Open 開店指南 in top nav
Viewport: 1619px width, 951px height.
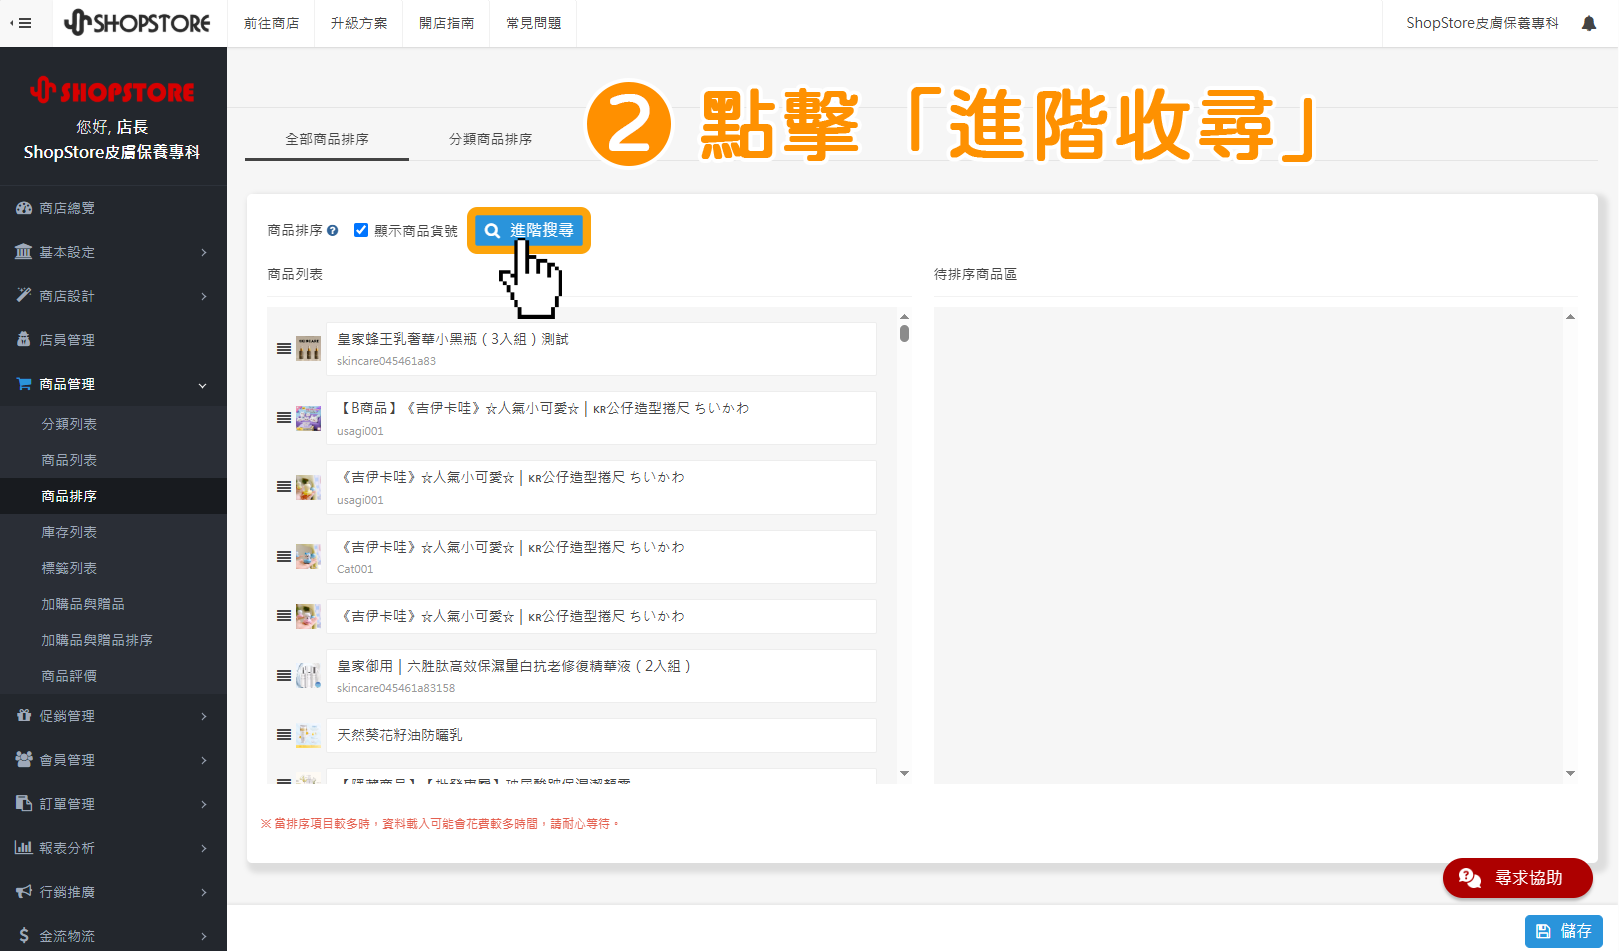tap(446, 23)
